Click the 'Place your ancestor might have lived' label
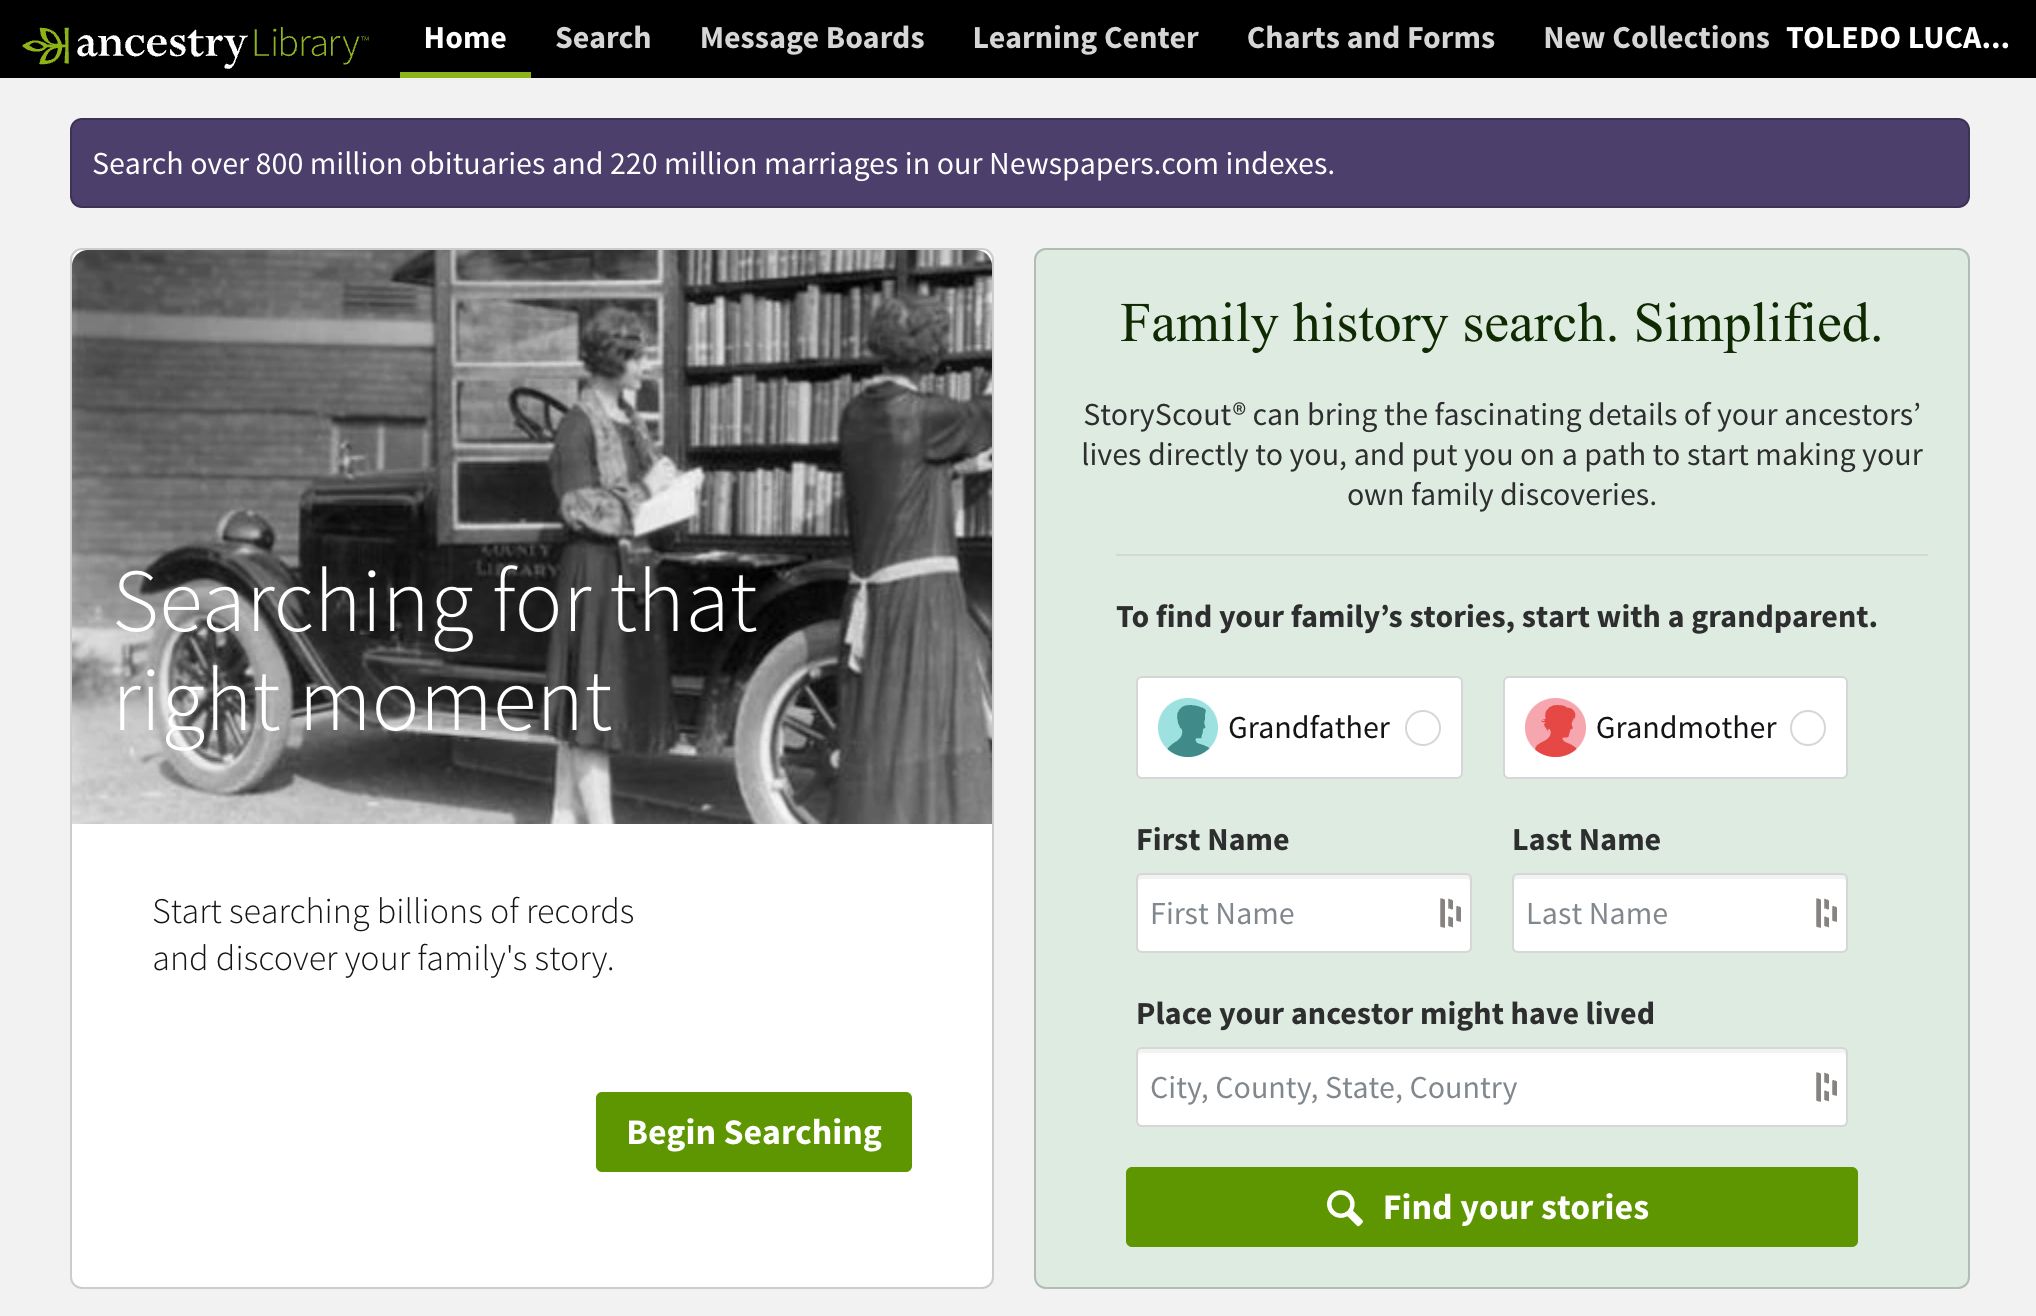The image size is (2036, 1316). (1395, 1013)
